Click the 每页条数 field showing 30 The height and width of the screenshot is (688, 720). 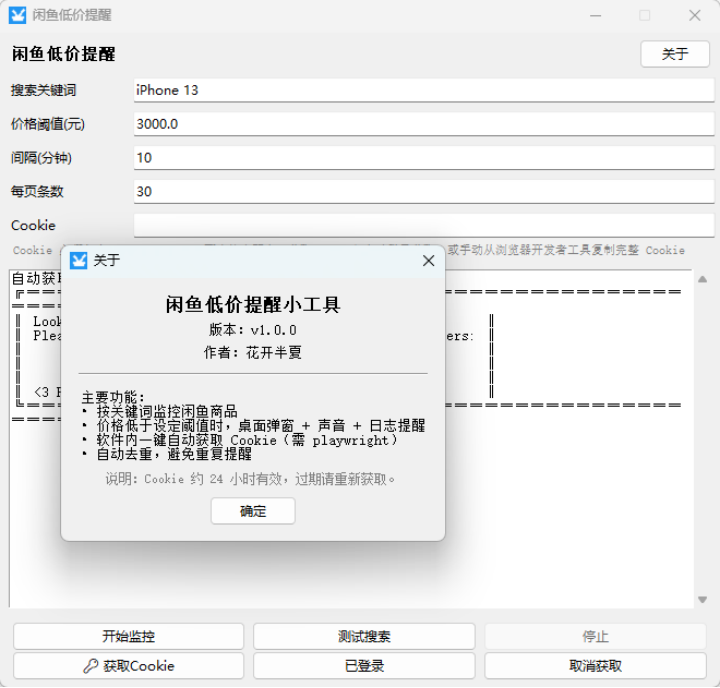(423, 192)
